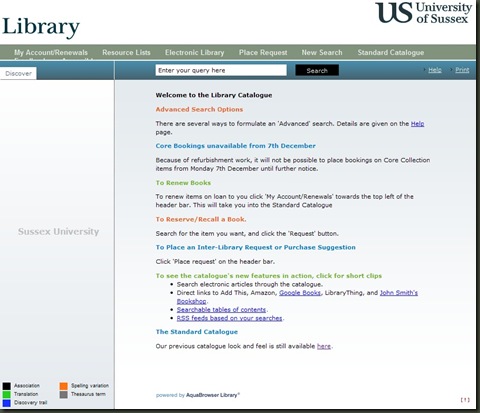
Task: Click the University of Sussex logo
Action: (x=423, y=13)
